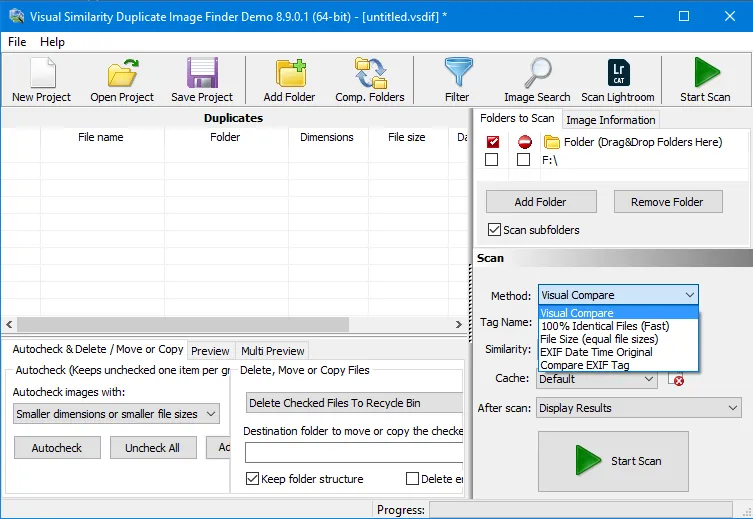The image size is (753, 519).
Task: Open Autocheck images with dropdown
Action: (116, 414)
